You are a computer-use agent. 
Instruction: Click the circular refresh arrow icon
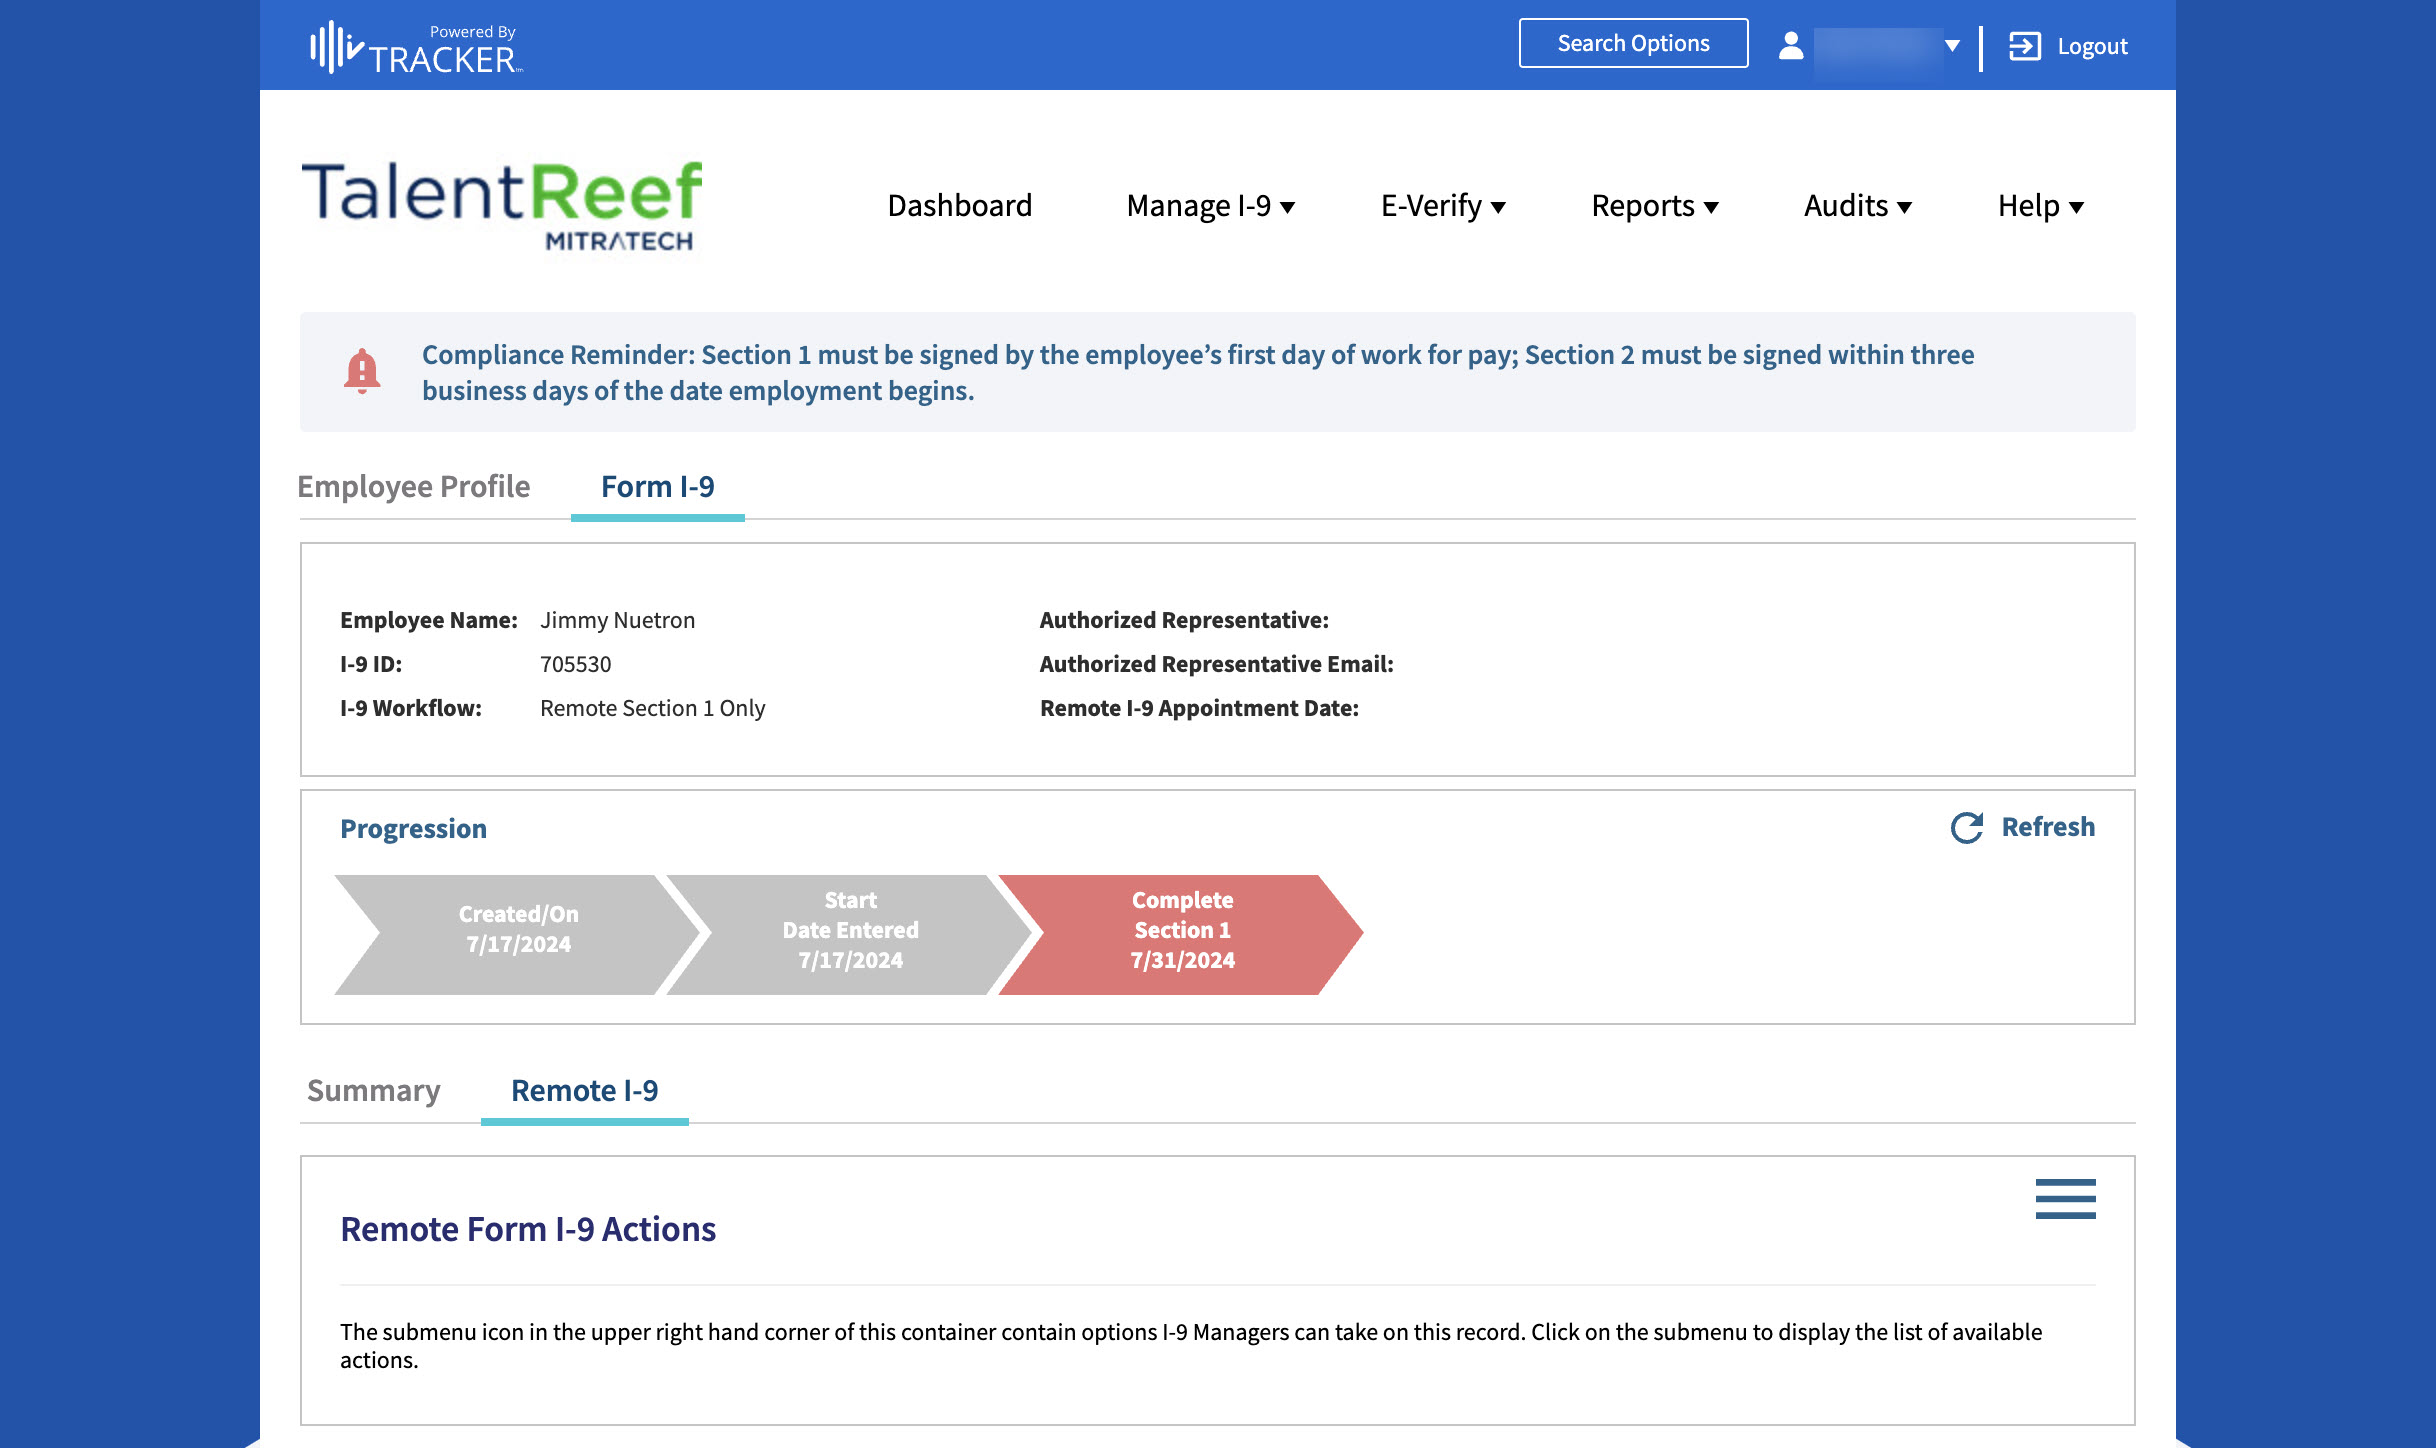coord(1967,828)
